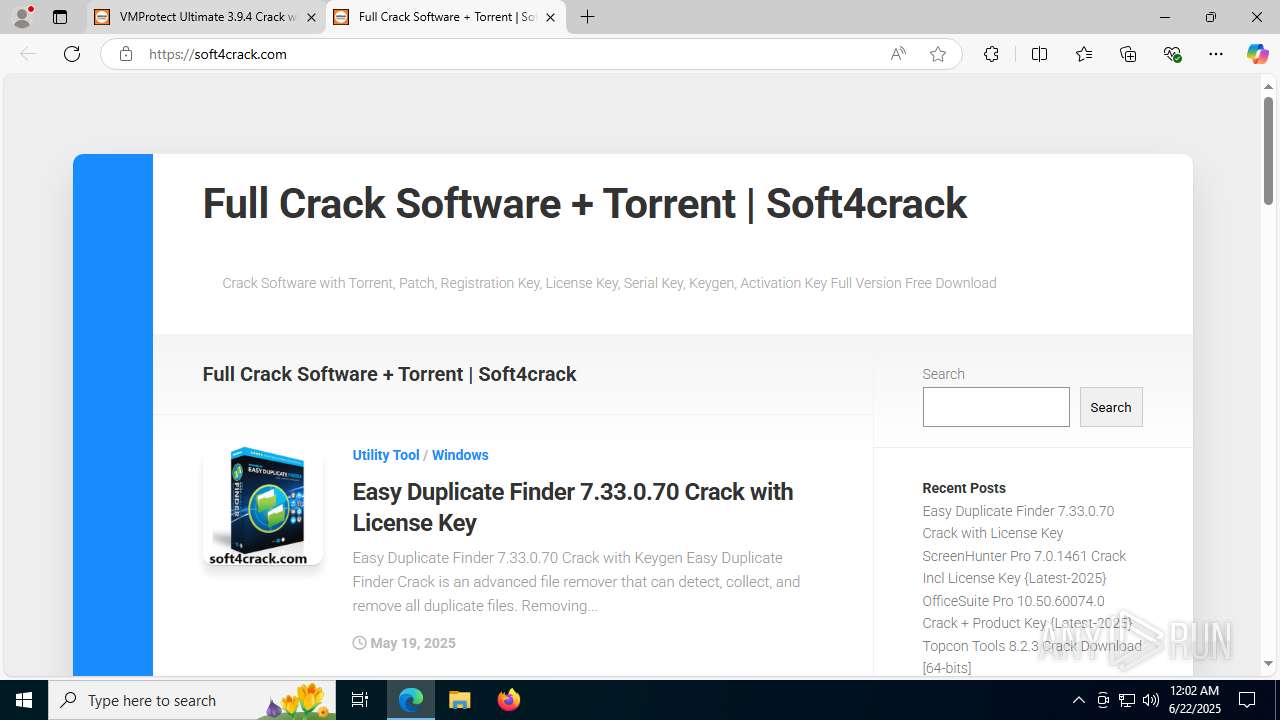Open the Windows category link

pyautogui.click(x=460, y=455)
